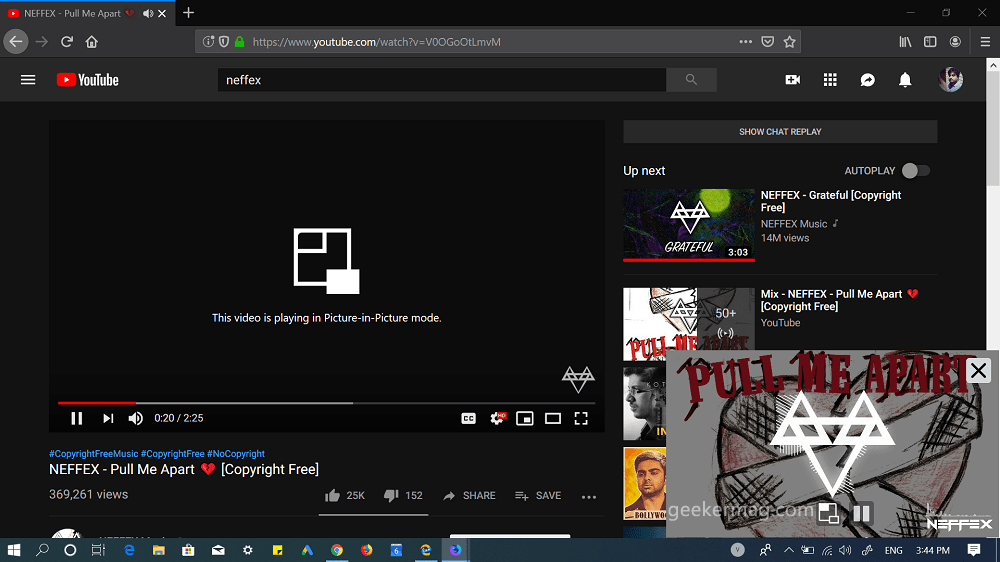Like the video with thumbs up
The height and width of the screenshot is (562, 1000).
344,496
